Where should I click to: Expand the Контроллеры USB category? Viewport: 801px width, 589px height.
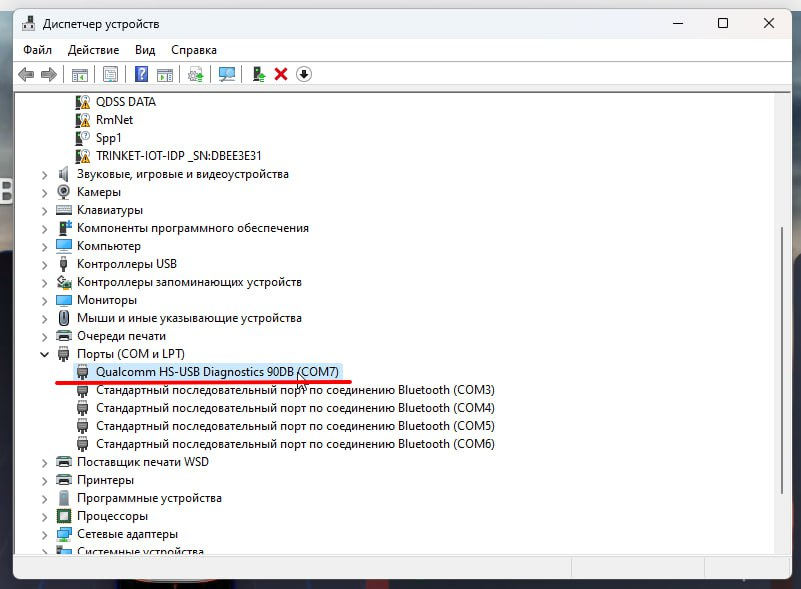click(44, 265)
